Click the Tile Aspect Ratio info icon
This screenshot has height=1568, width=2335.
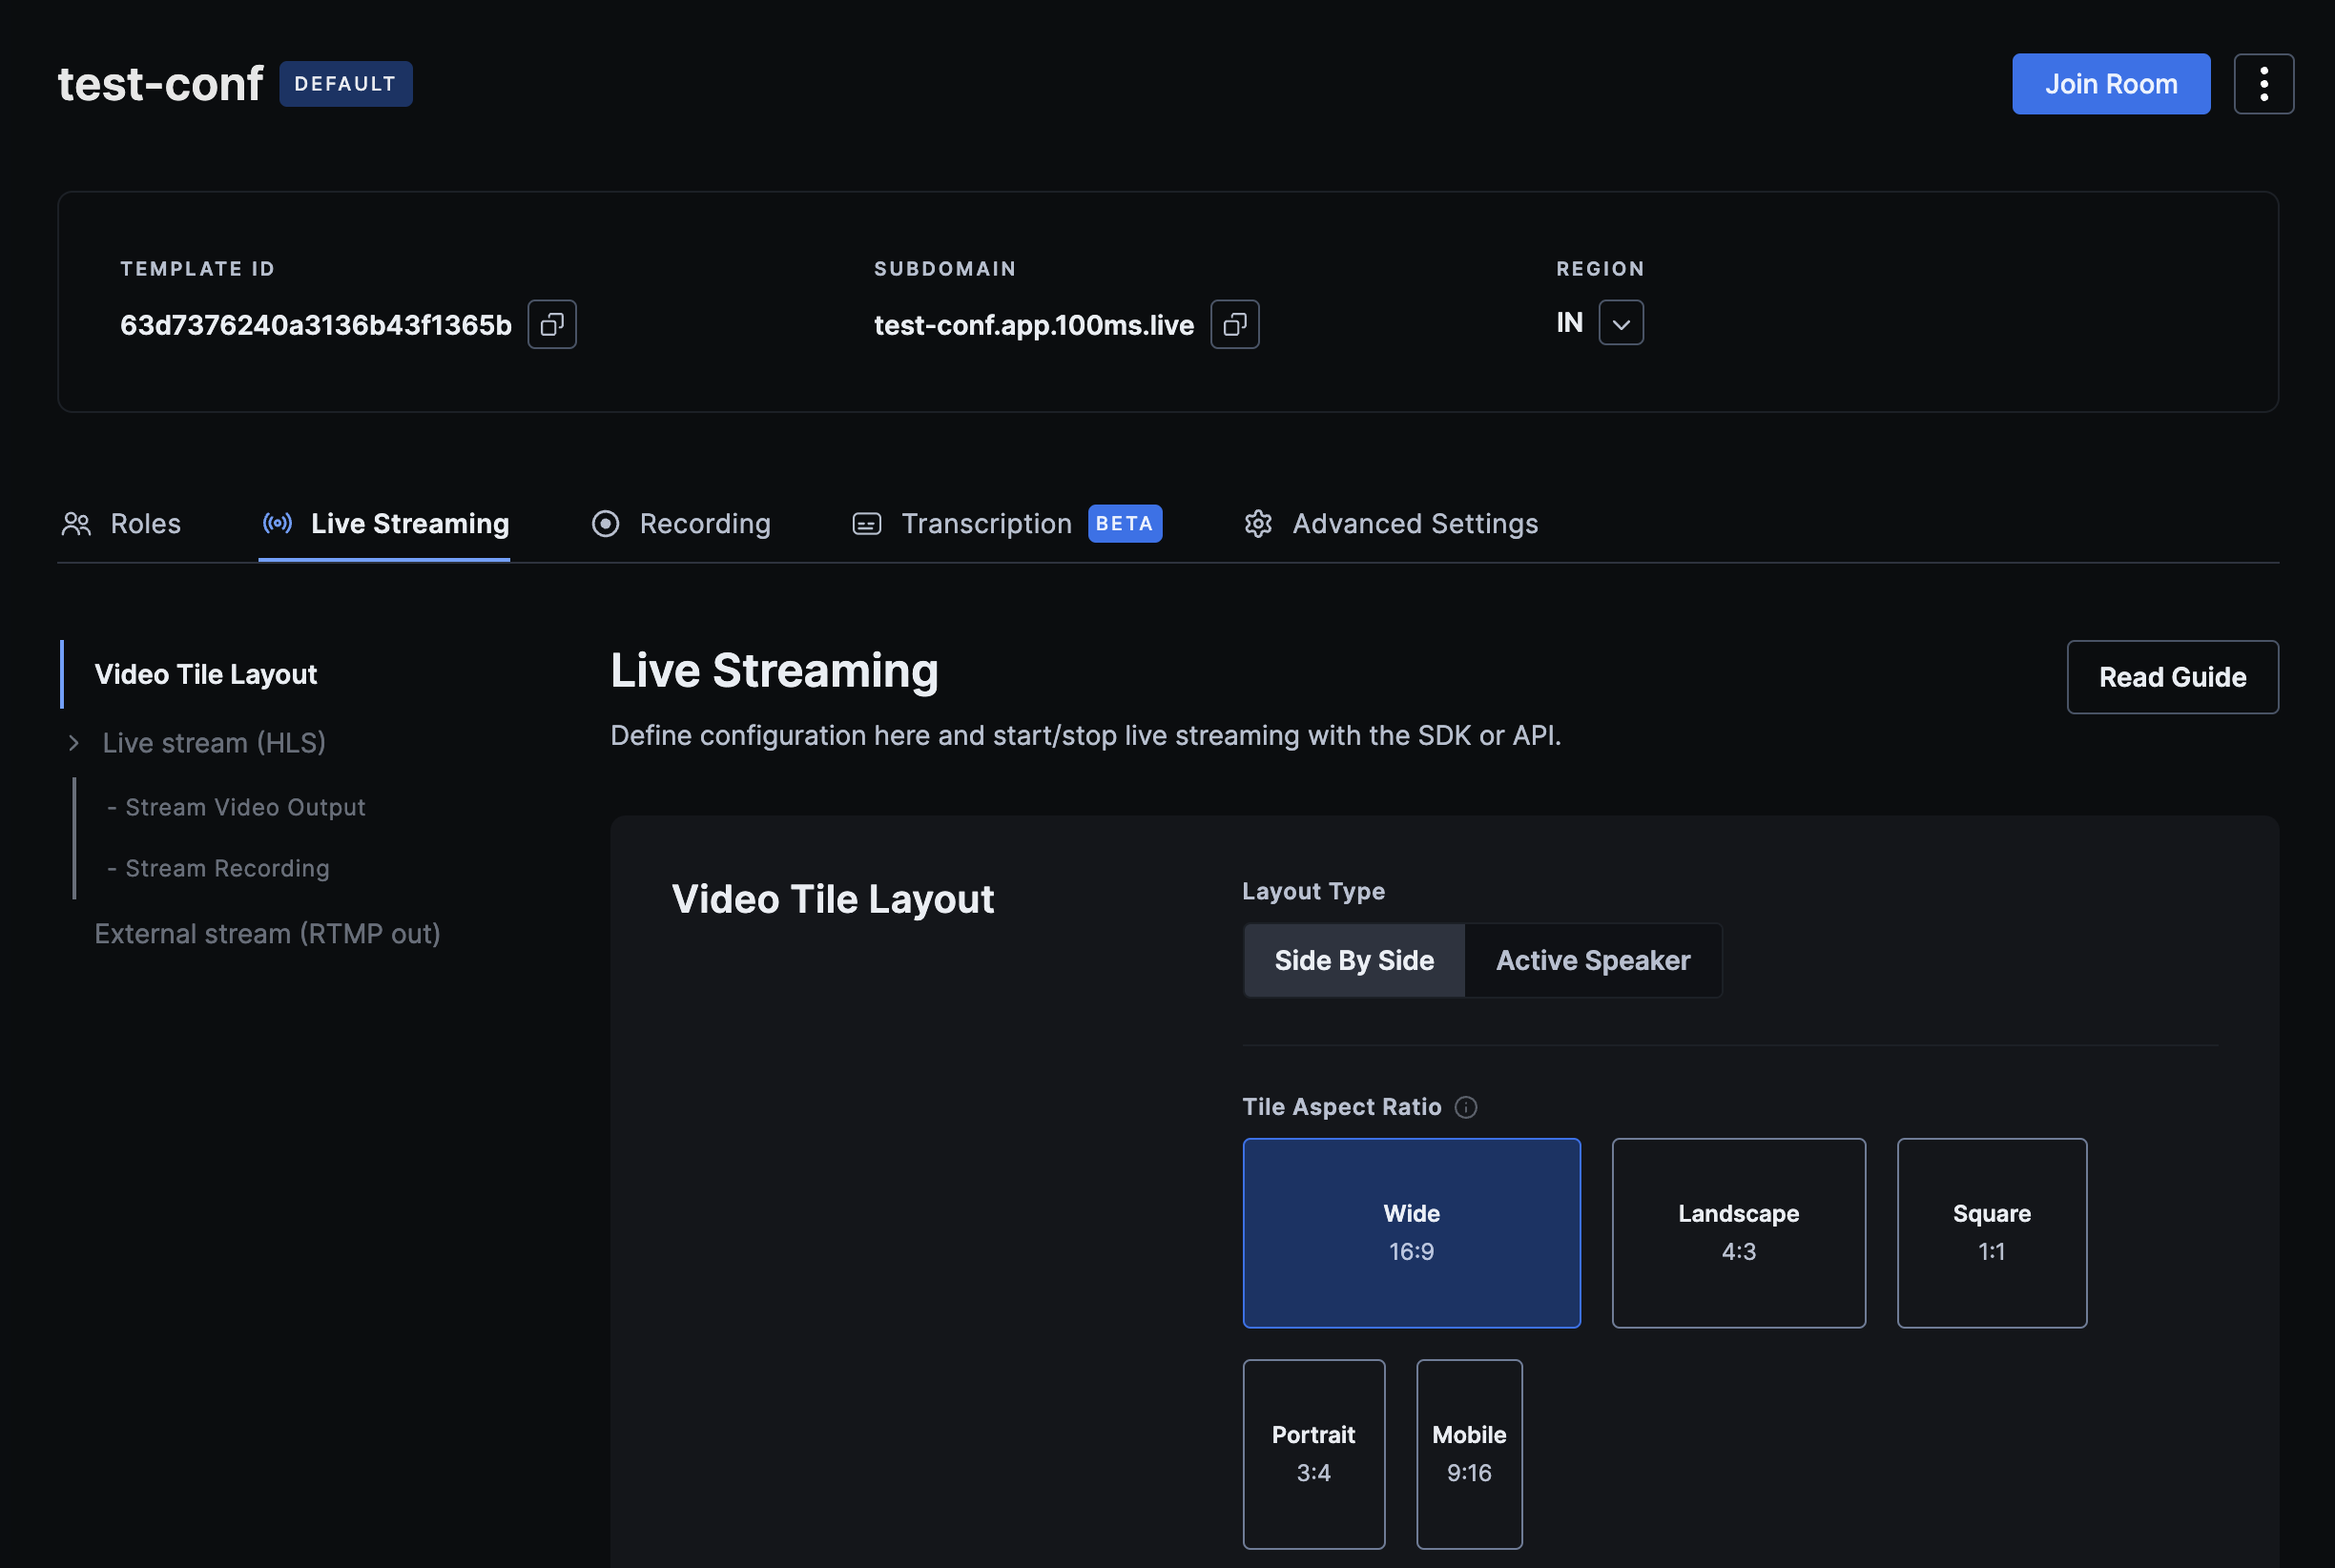[1465, 1107]
